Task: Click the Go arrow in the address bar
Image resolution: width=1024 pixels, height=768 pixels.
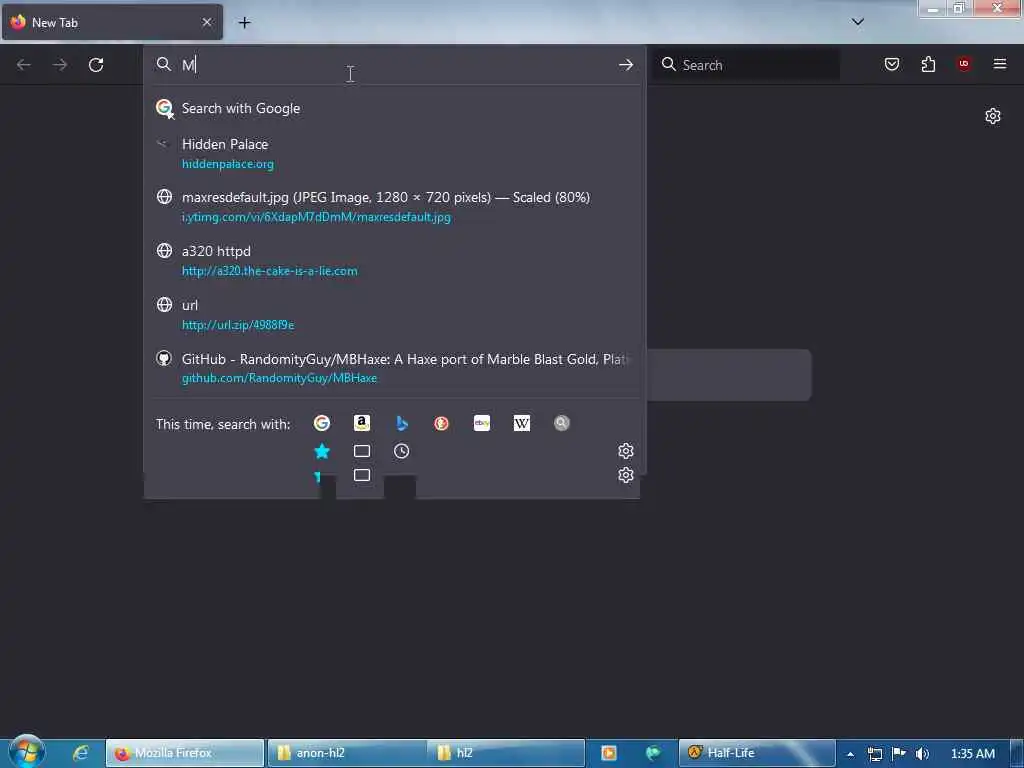Action: (x=626, y=65)
